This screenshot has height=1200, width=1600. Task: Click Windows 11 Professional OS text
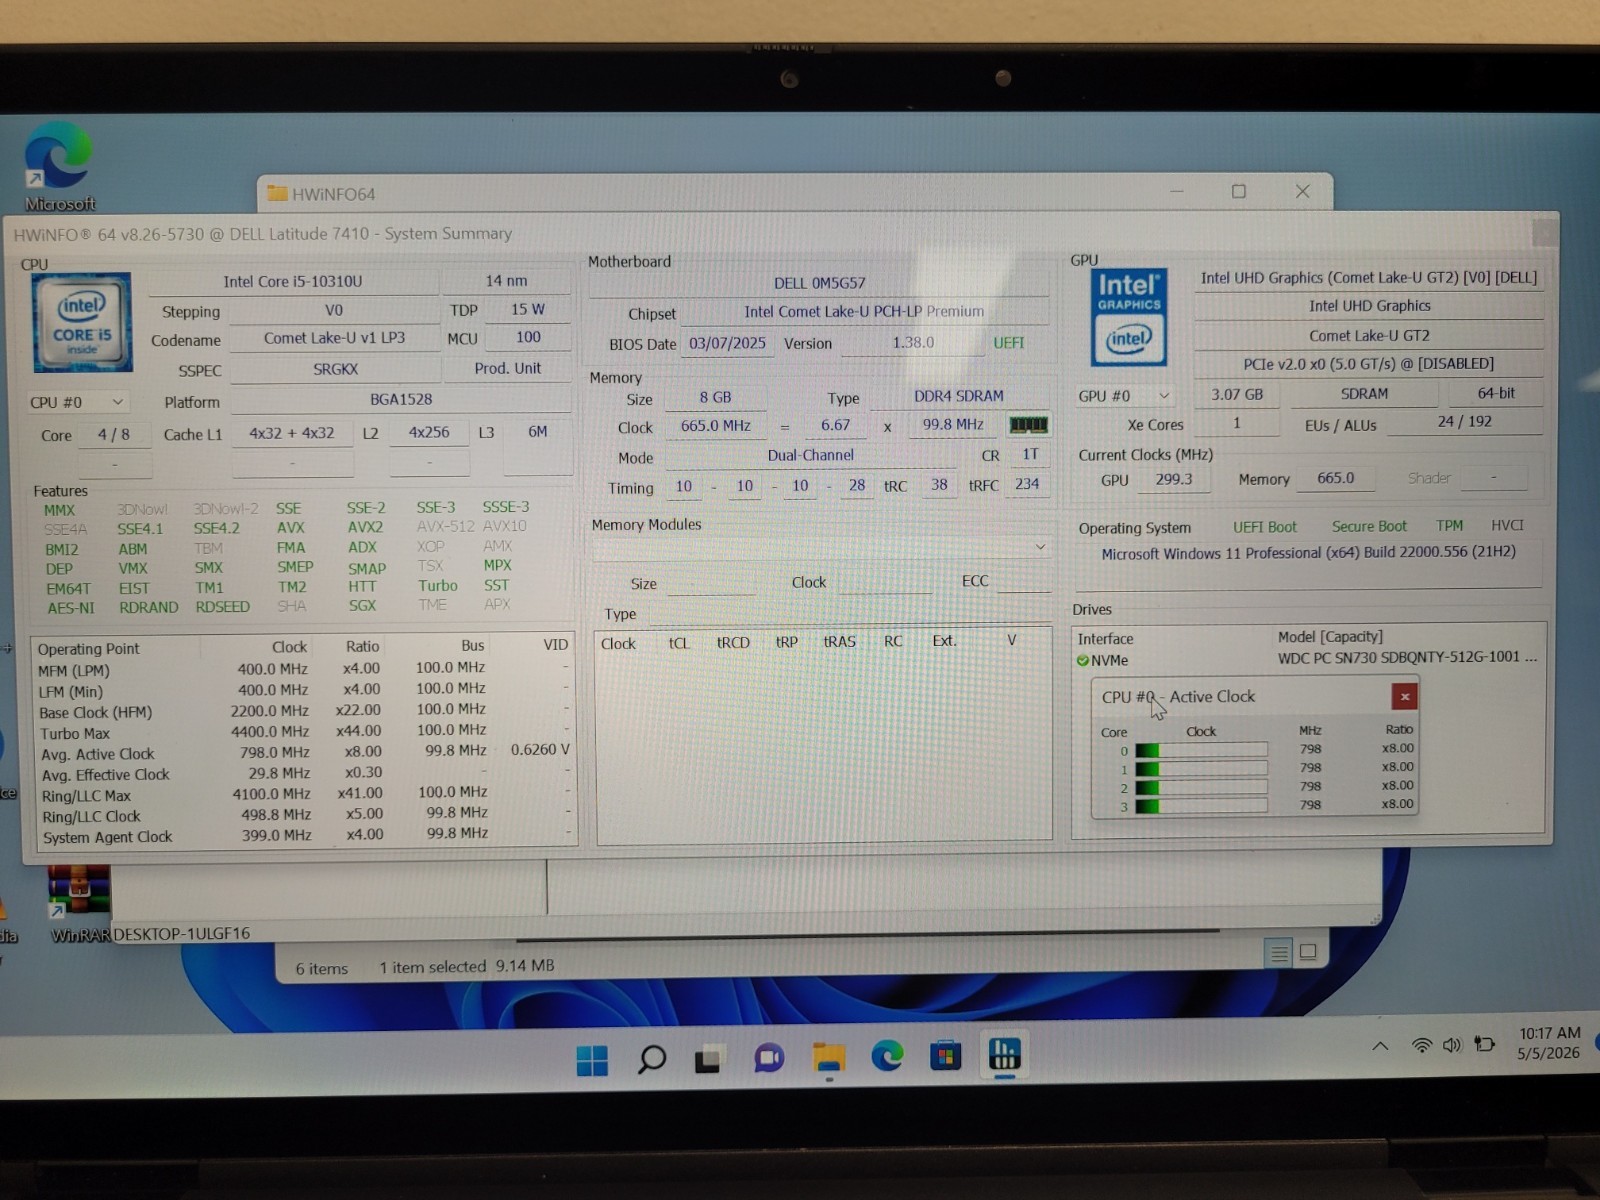[x=1308, y=553]
